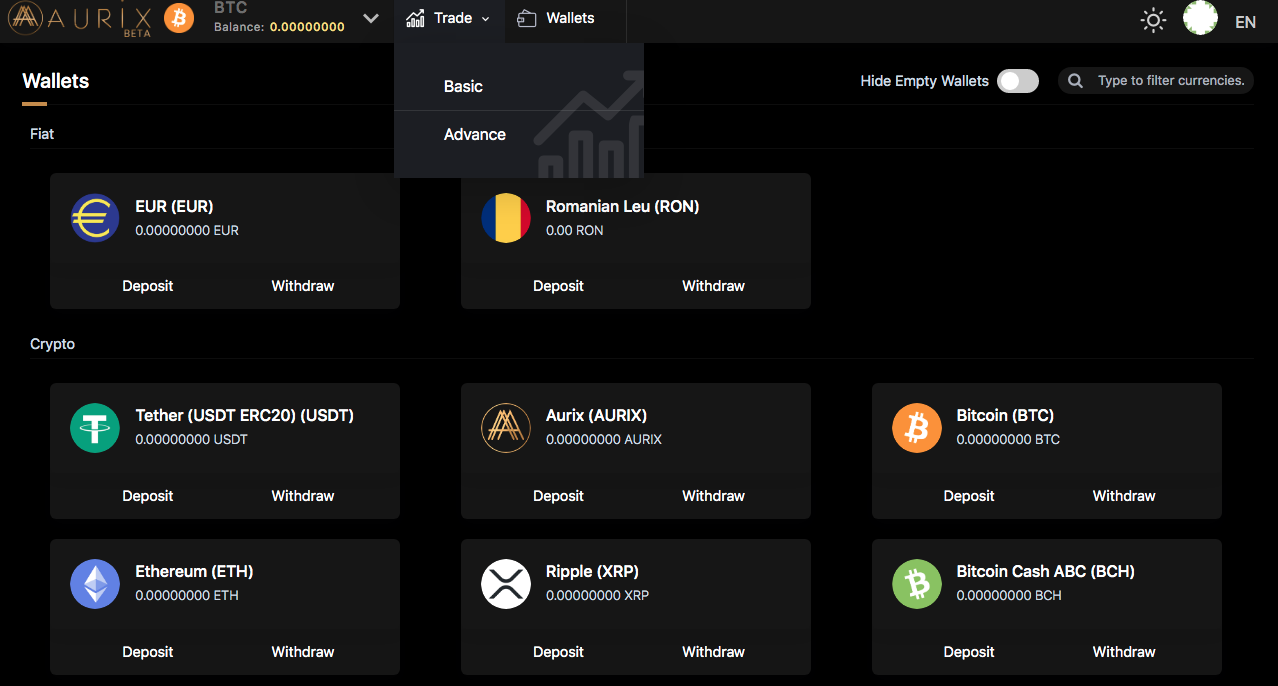Click the Aurix (AURIX) wallet title
1278x686 pixels.
pos(596,415)
